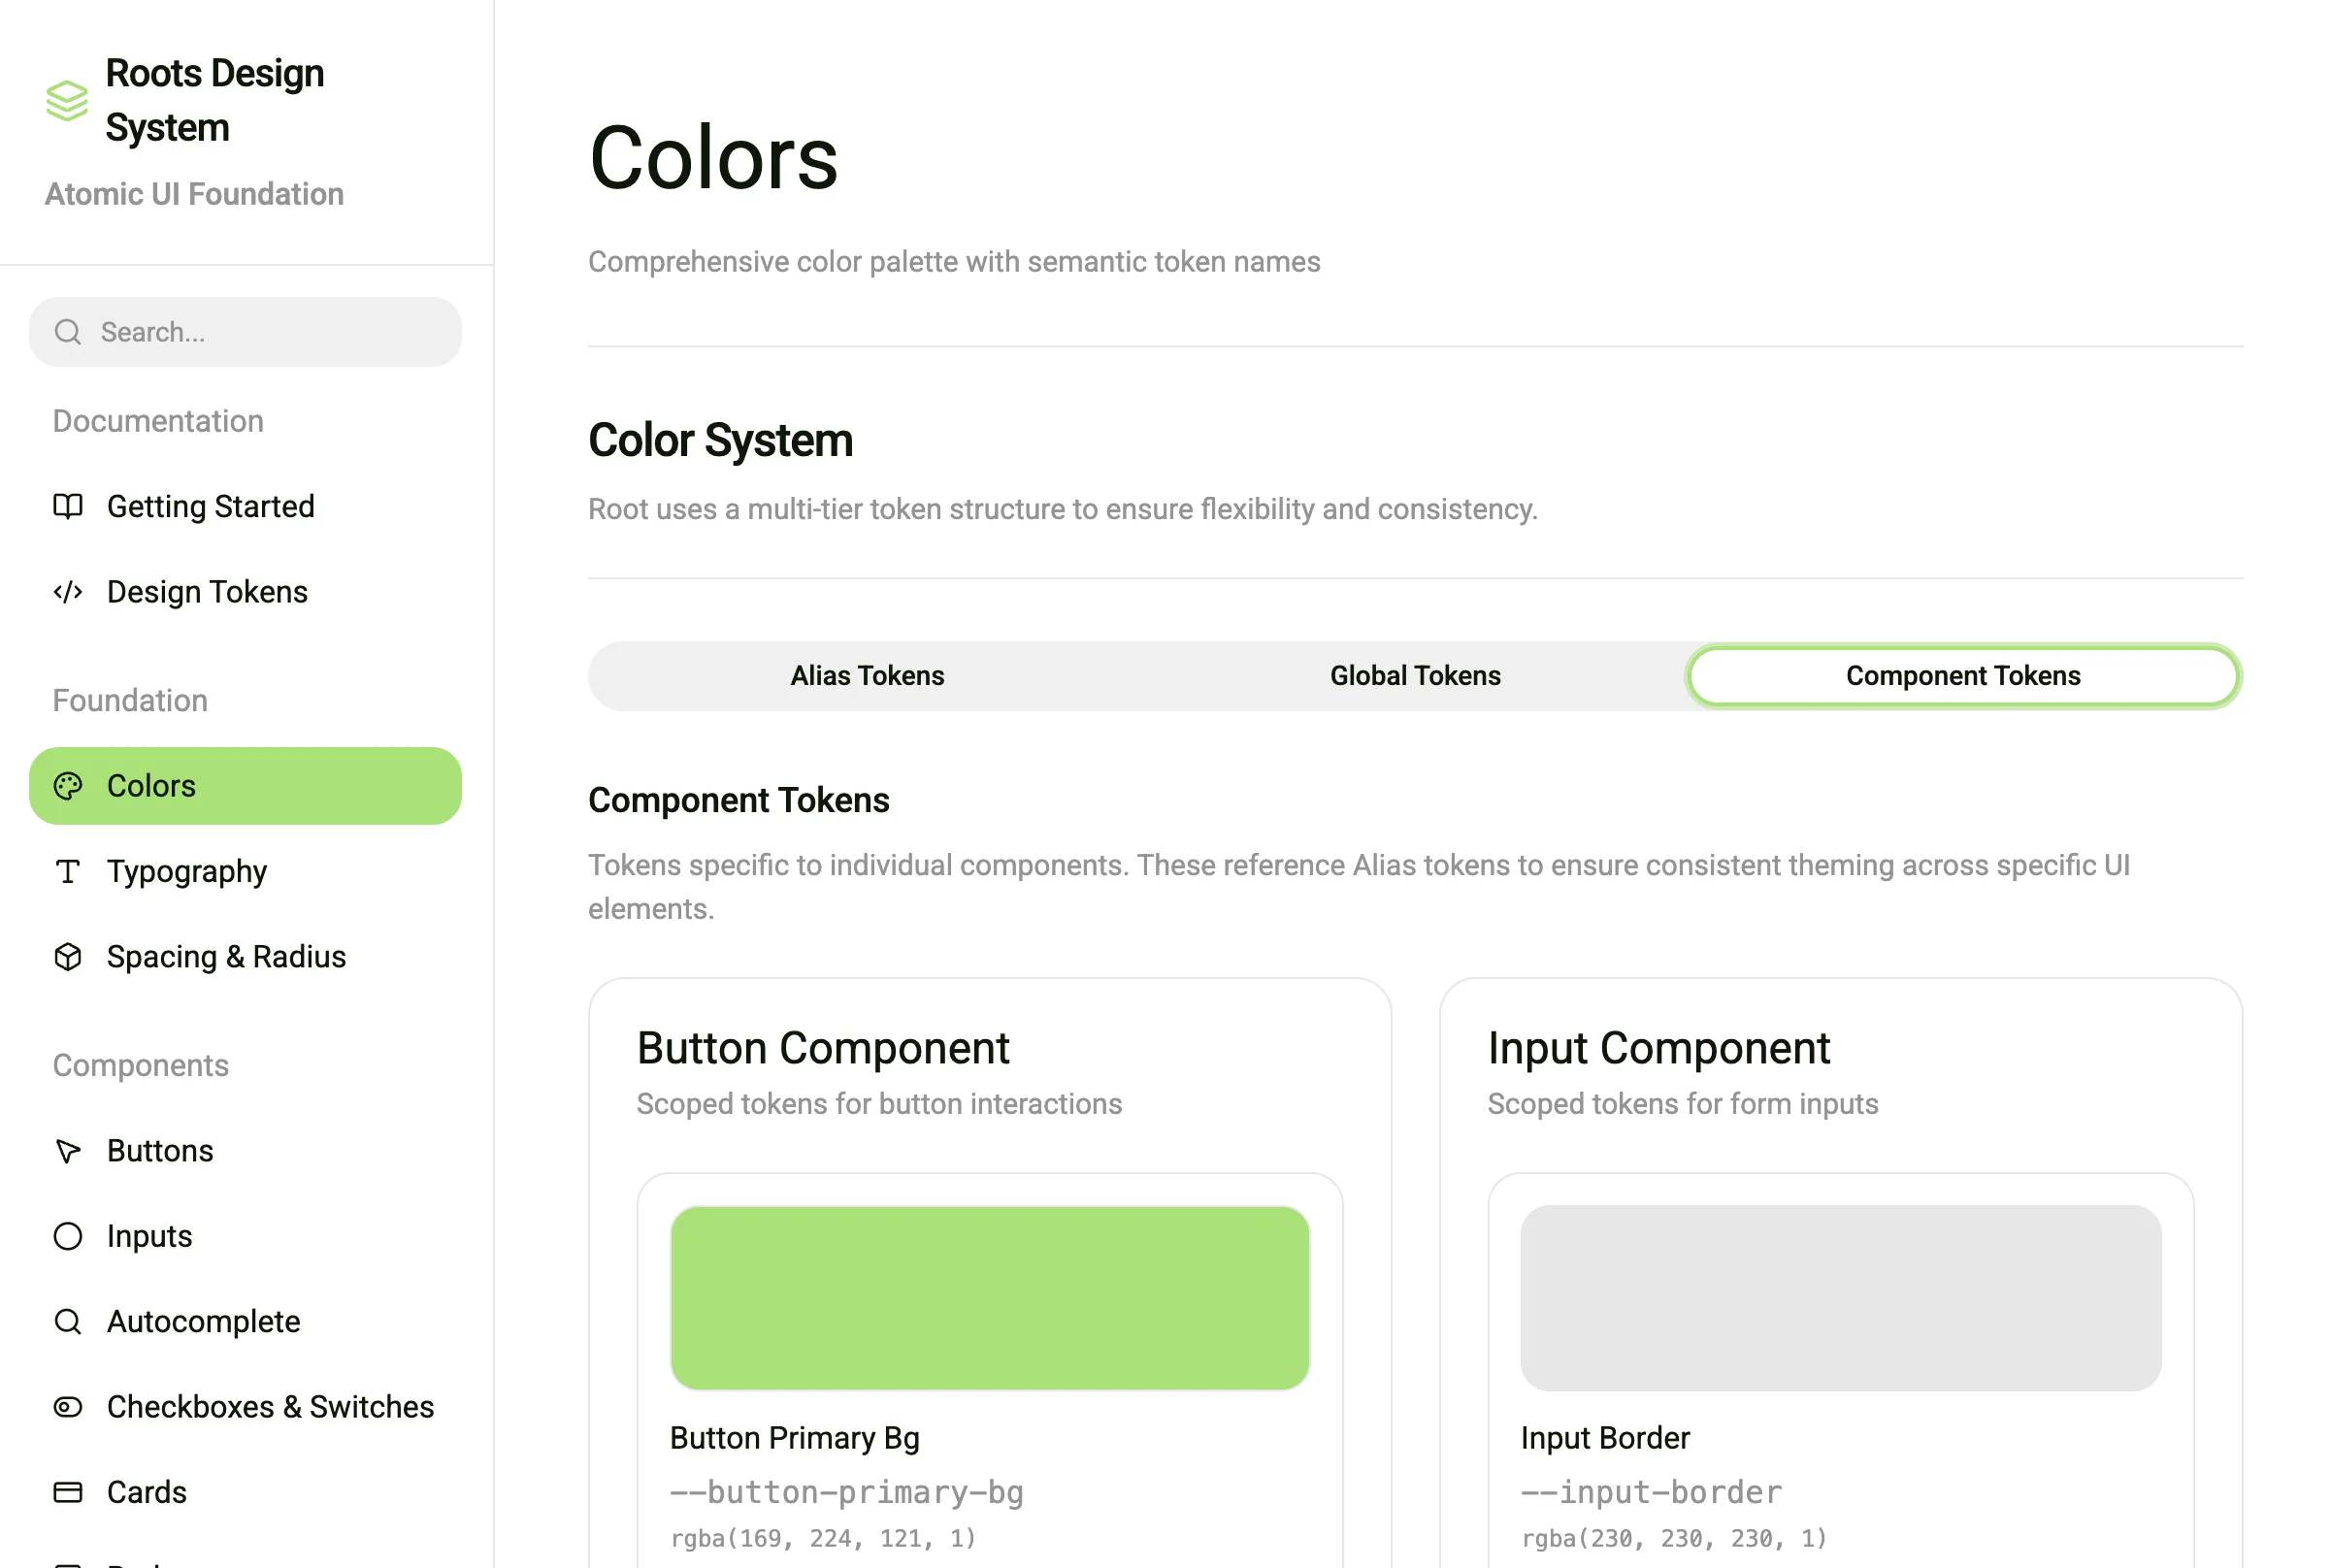2331x1568 pixels.
Task: Click the Buttons cursor icon
Action: pyautogui.click(x=67, y=1151)
